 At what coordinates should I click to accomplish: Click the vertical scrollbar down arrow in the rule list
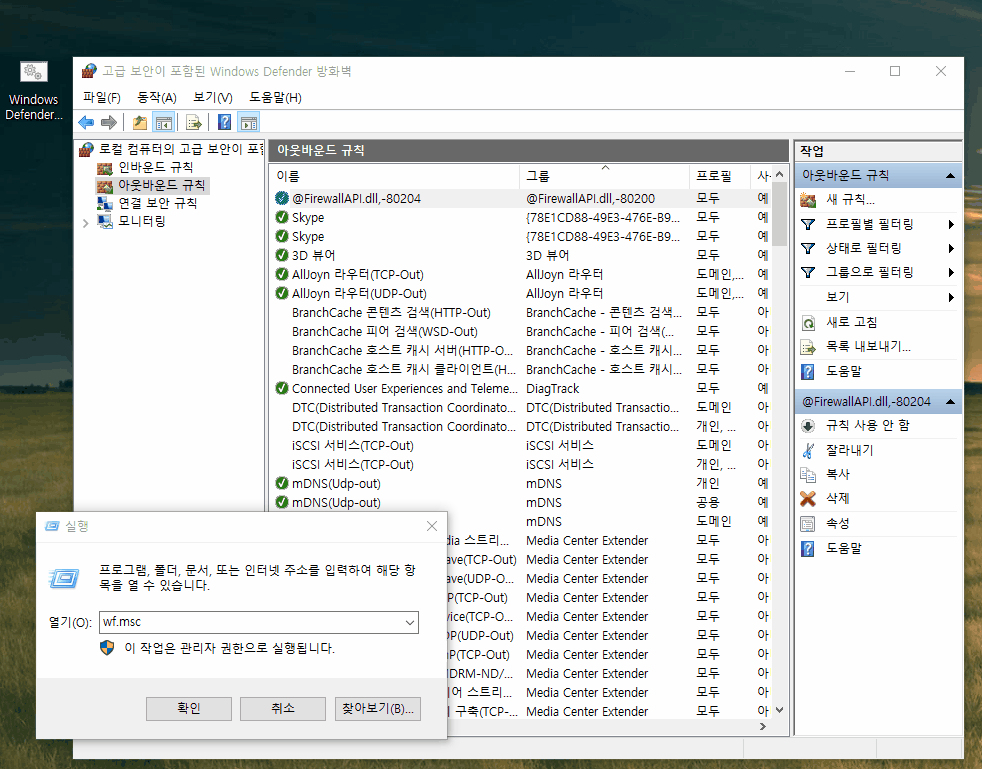(x=779, y=710)
